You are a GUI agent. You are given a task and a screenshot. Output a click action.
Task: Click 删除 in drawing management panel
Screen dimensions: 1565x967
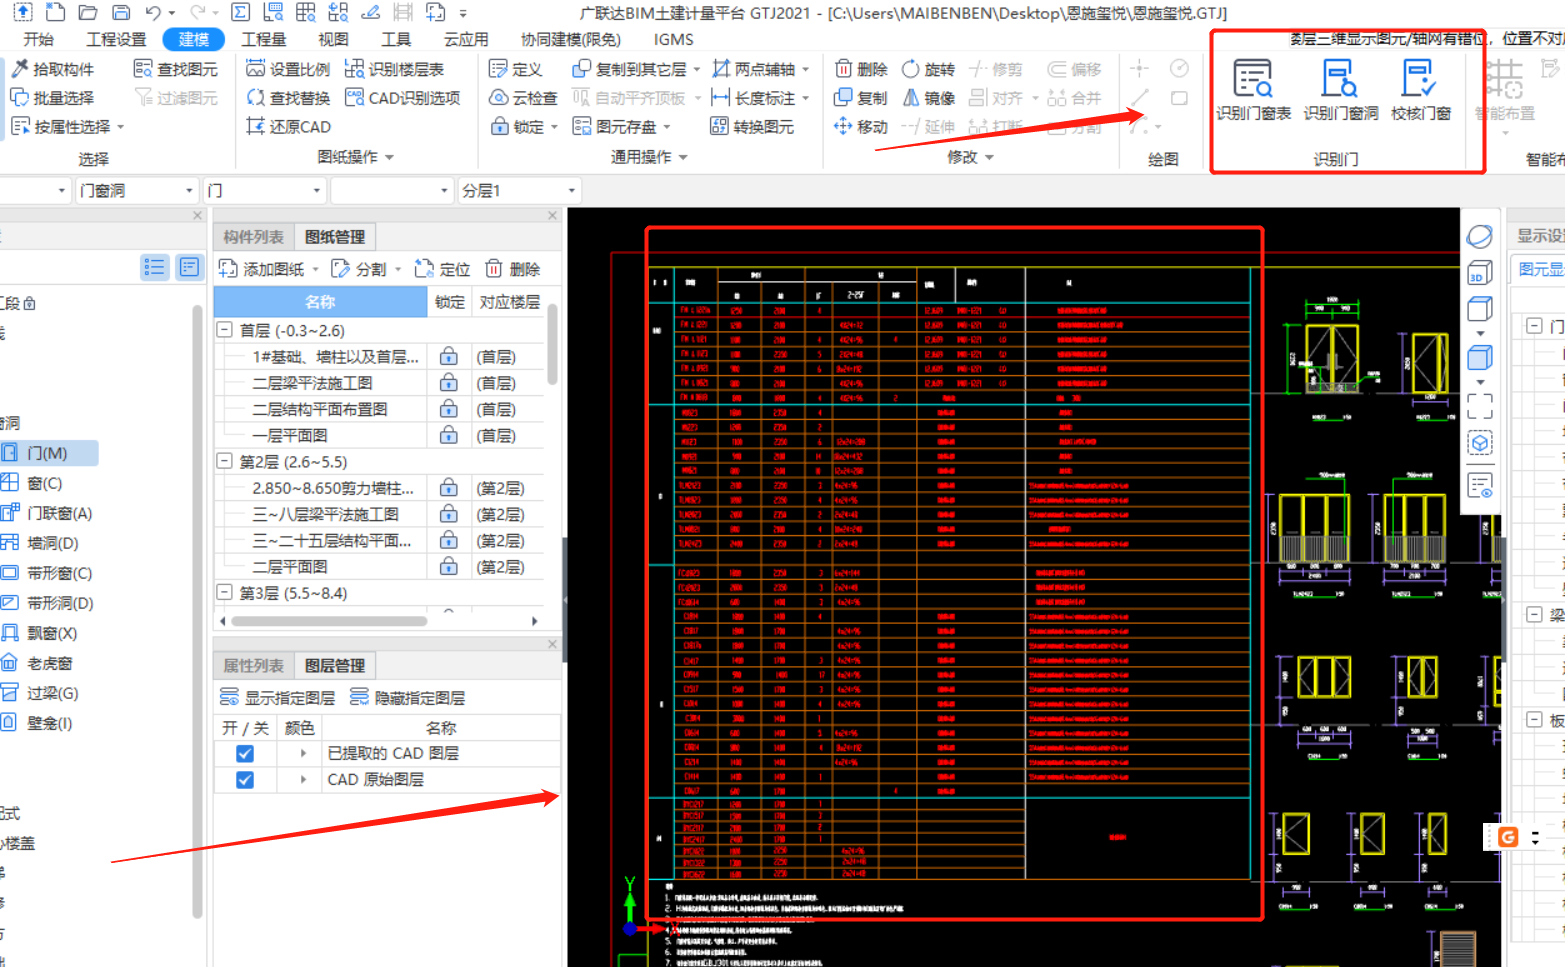click(513, 269)
